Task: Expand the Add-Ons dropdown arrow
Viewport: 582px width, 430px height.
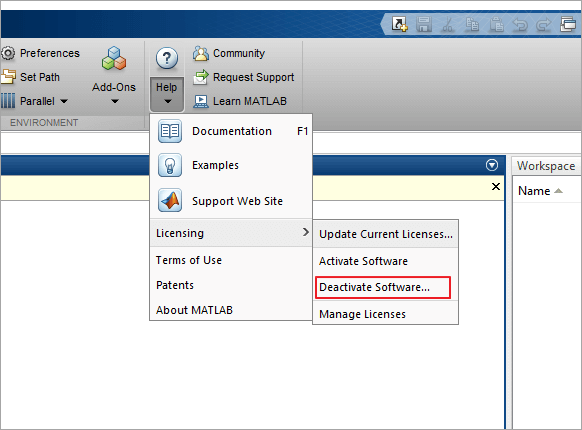Action: (x=115, y=101)
